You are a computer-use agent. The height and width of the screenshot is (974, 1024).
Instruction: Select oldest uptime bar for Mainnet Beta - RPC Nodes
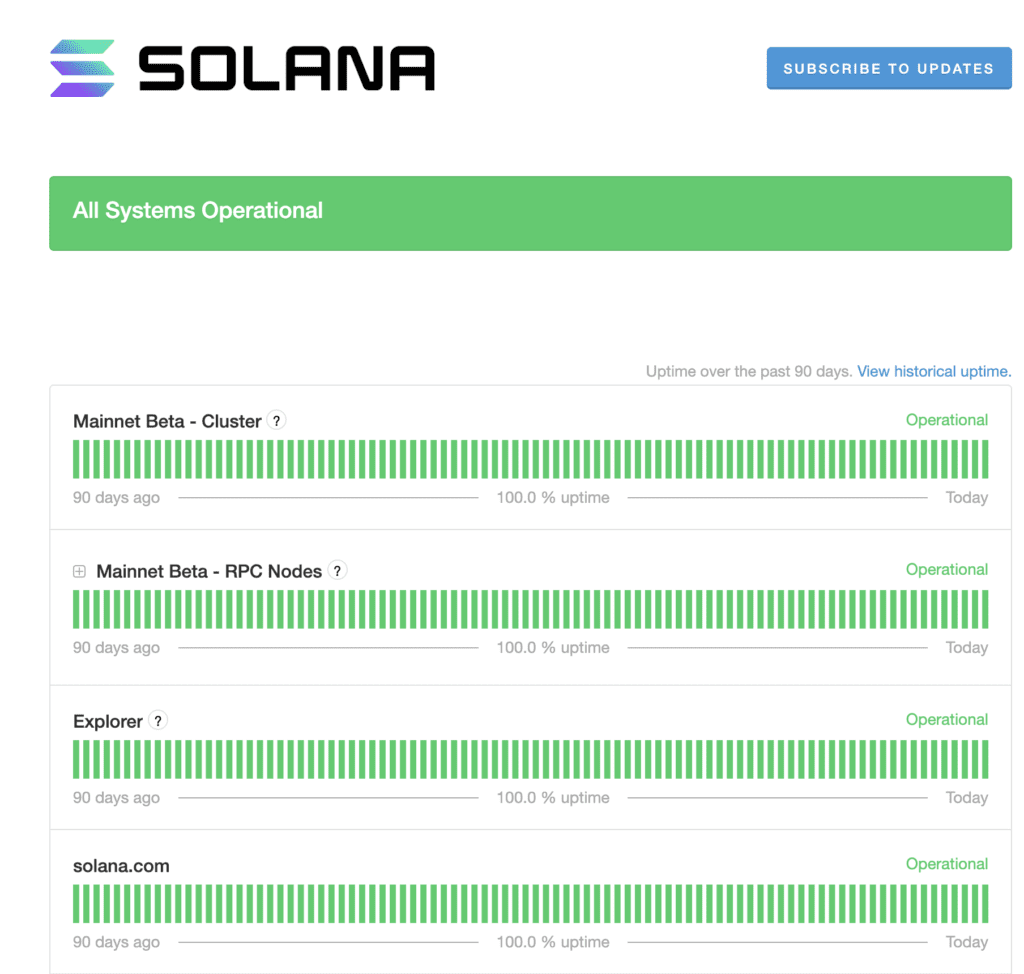77,609
